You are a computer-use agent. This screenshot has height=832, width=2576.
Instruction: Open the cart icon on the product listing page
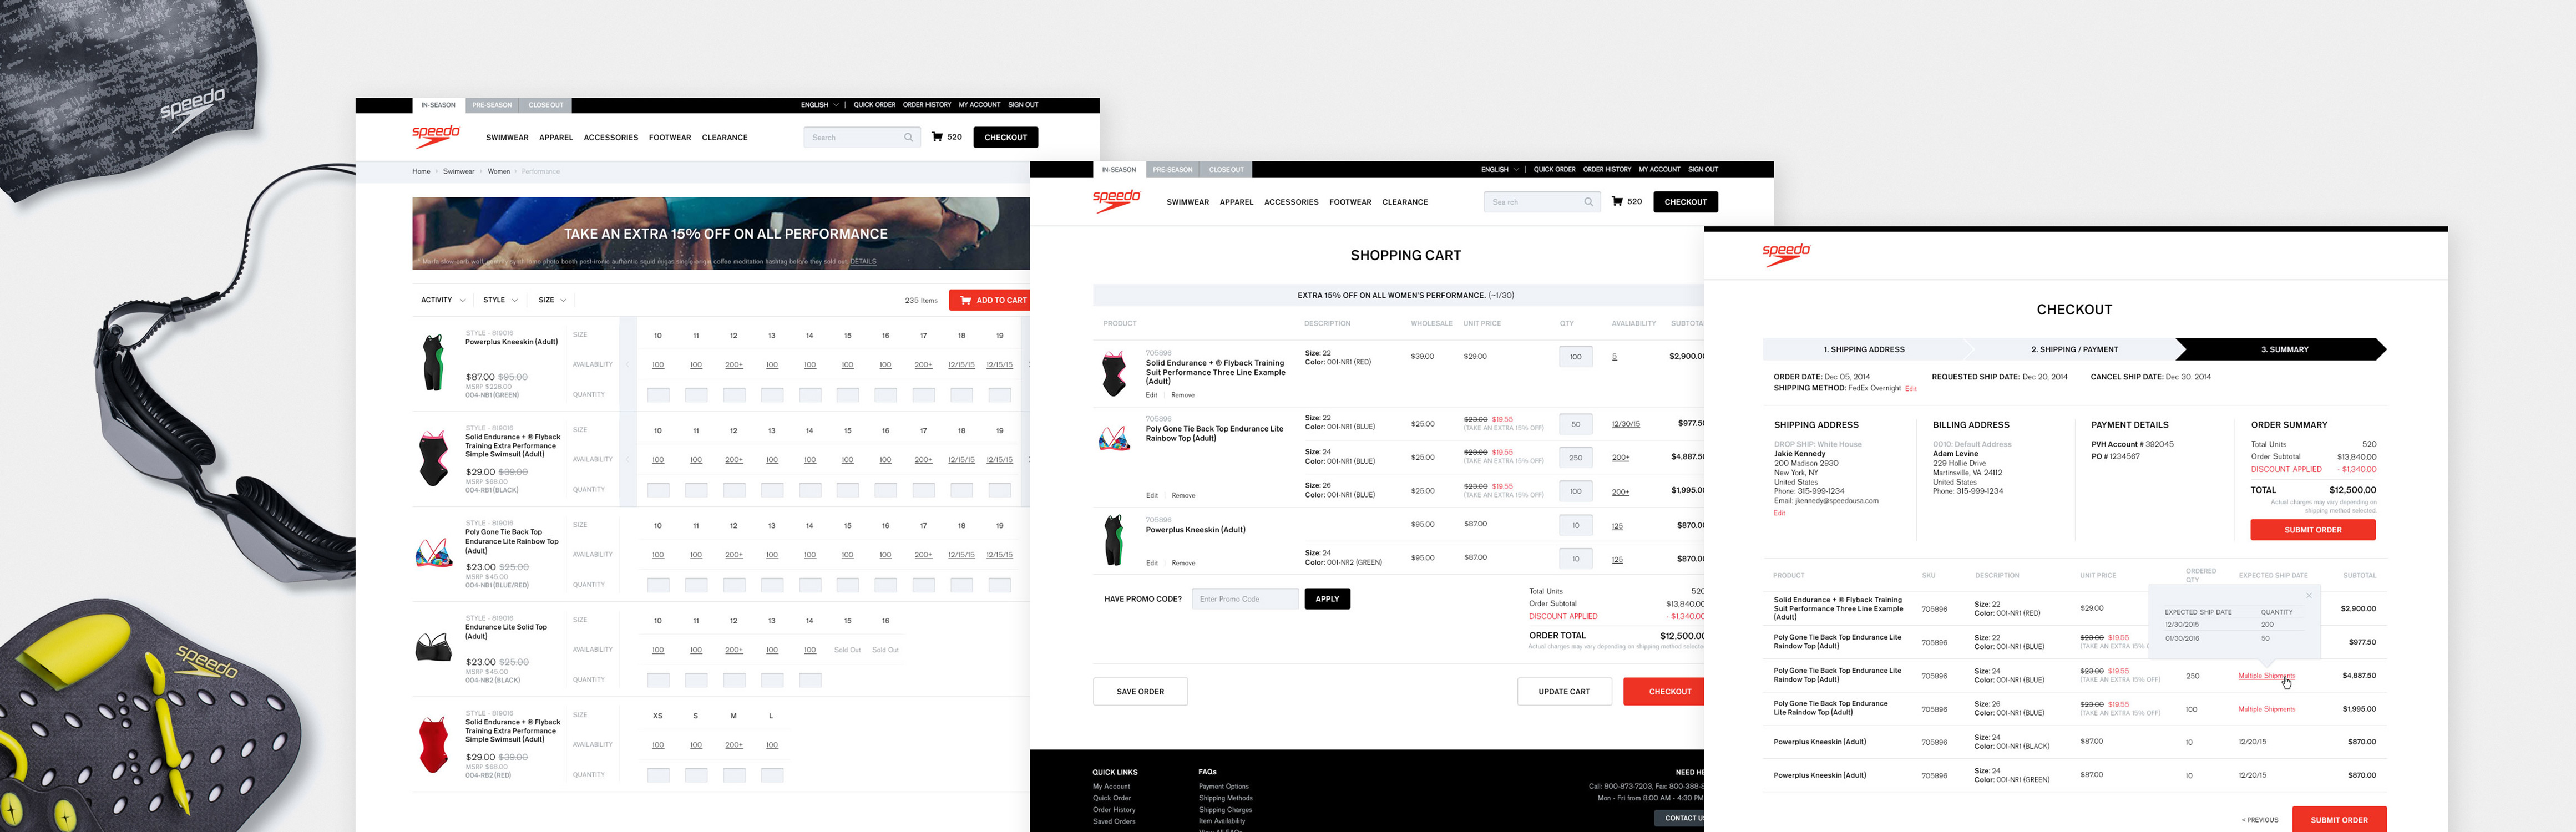pyautogui.click(x=937, y=137)
